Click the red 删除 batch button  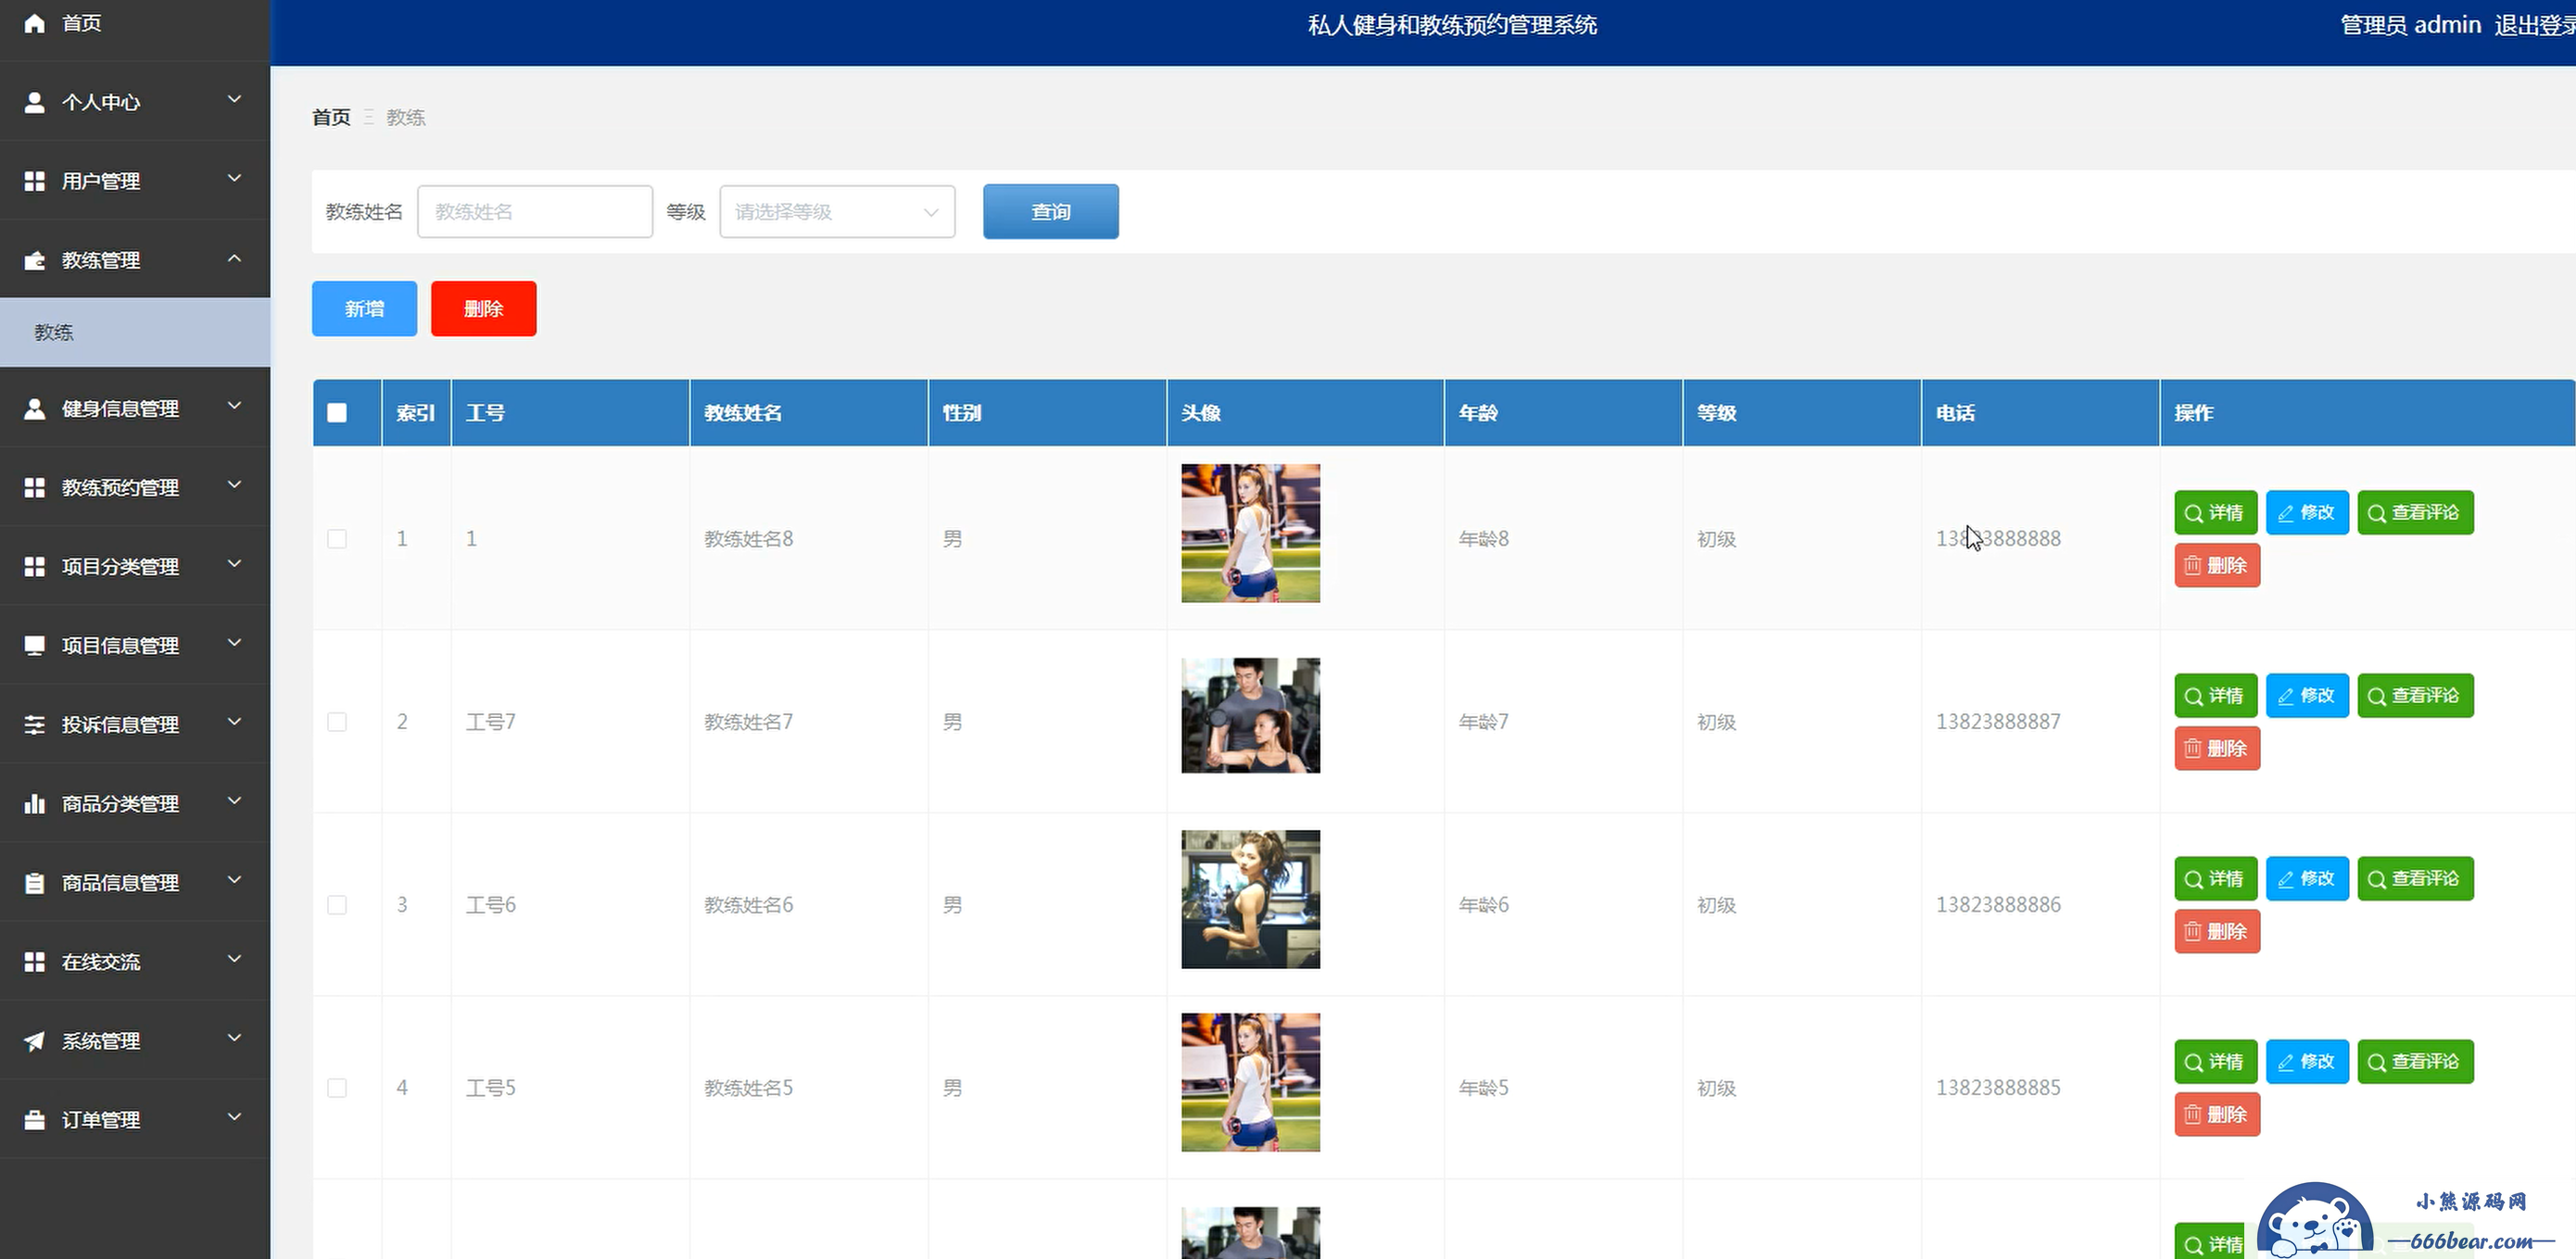pyautogui.click(x=483, y=308)
